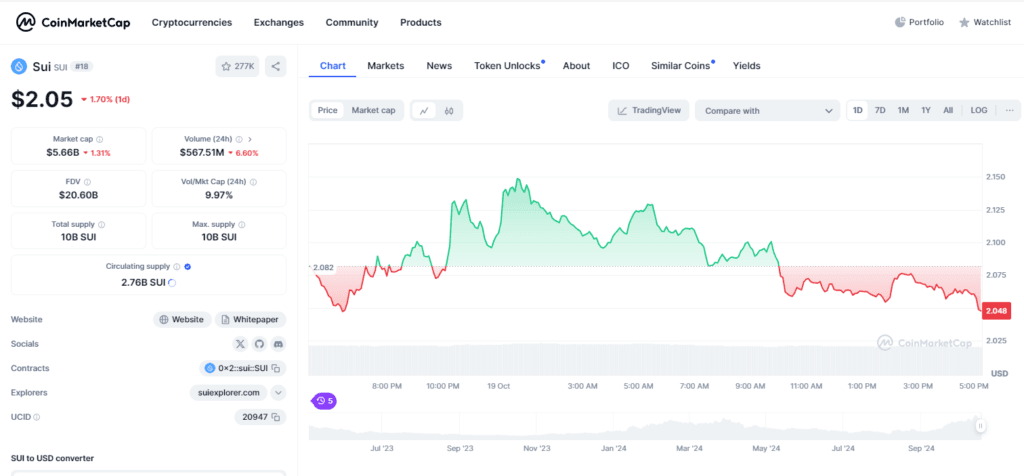Open the TradingView chart button
The width and height of the screenshot is (1024, 476).
pos(648,110)
